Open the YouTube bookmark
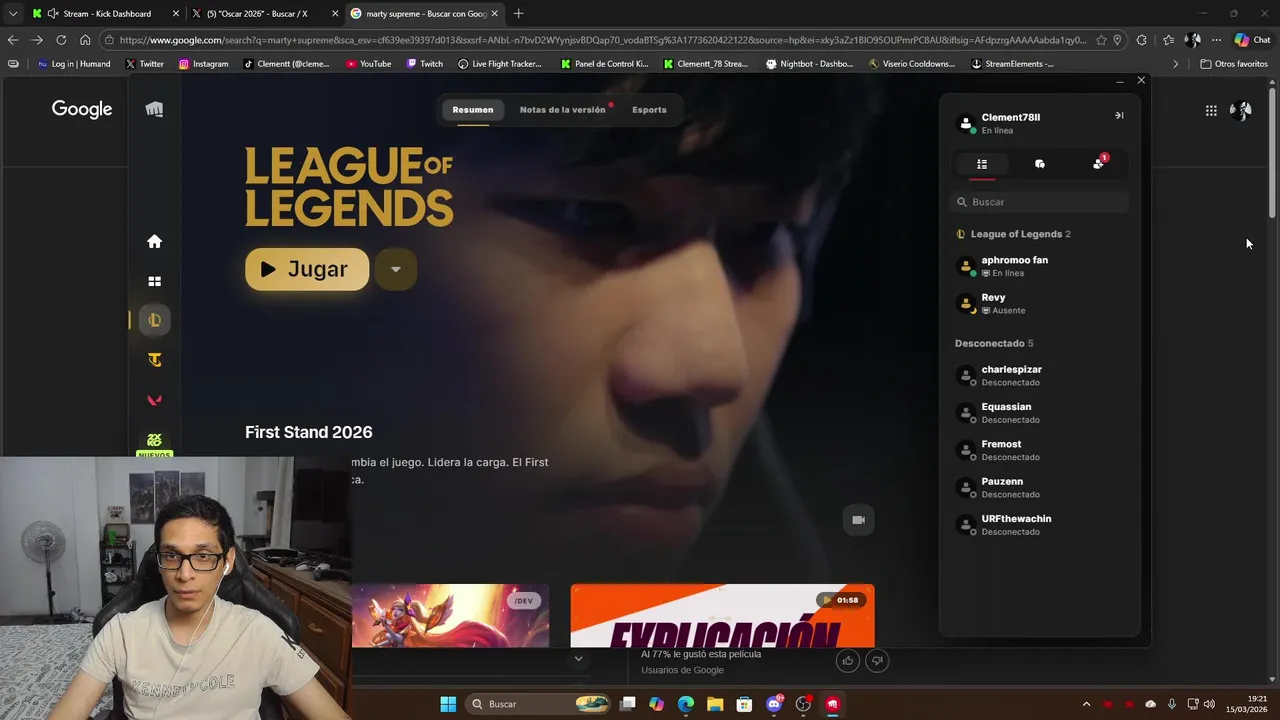1280x720 pixels. click(x=368, y=64)
